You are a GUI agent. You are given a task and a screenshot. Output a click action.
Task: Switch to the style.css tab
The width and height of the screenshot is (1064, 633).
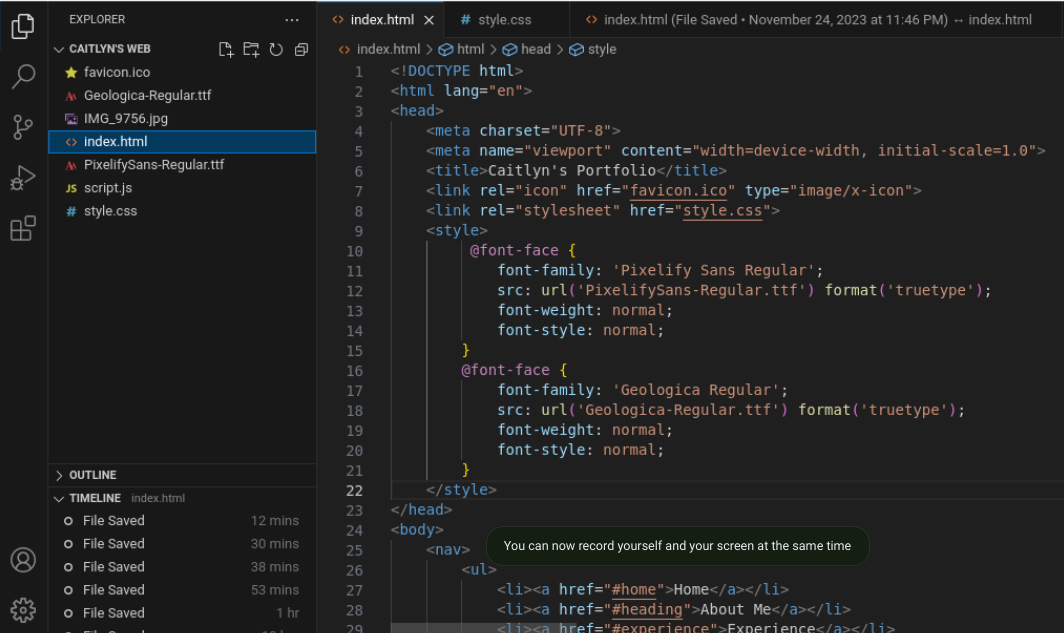[x=505, y=20]
